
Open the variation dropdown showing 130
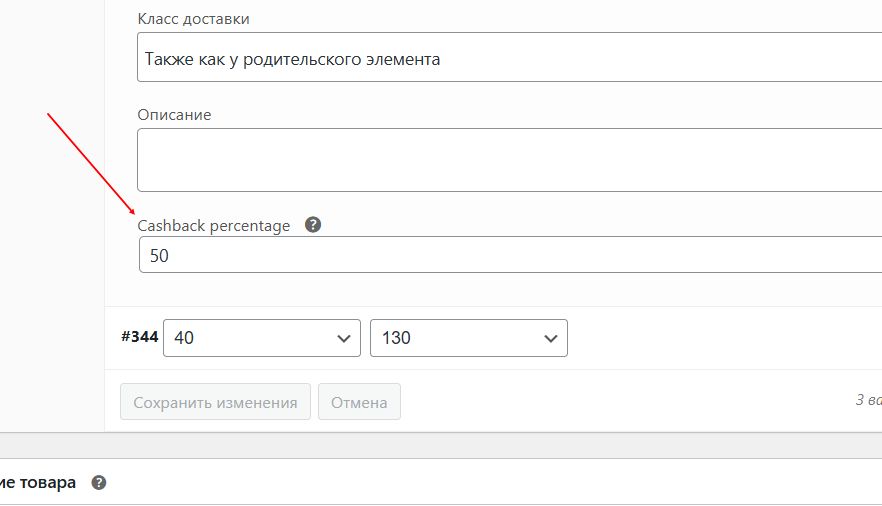coord(469,338)
